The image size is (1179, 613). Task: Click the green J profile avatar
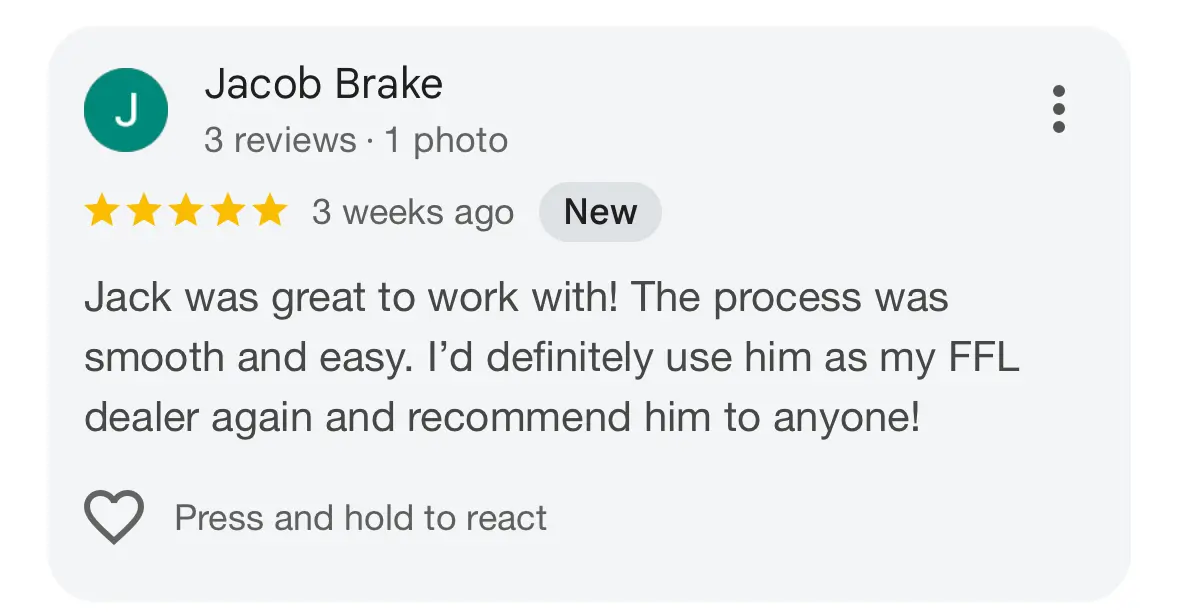[x=126, y=111]
